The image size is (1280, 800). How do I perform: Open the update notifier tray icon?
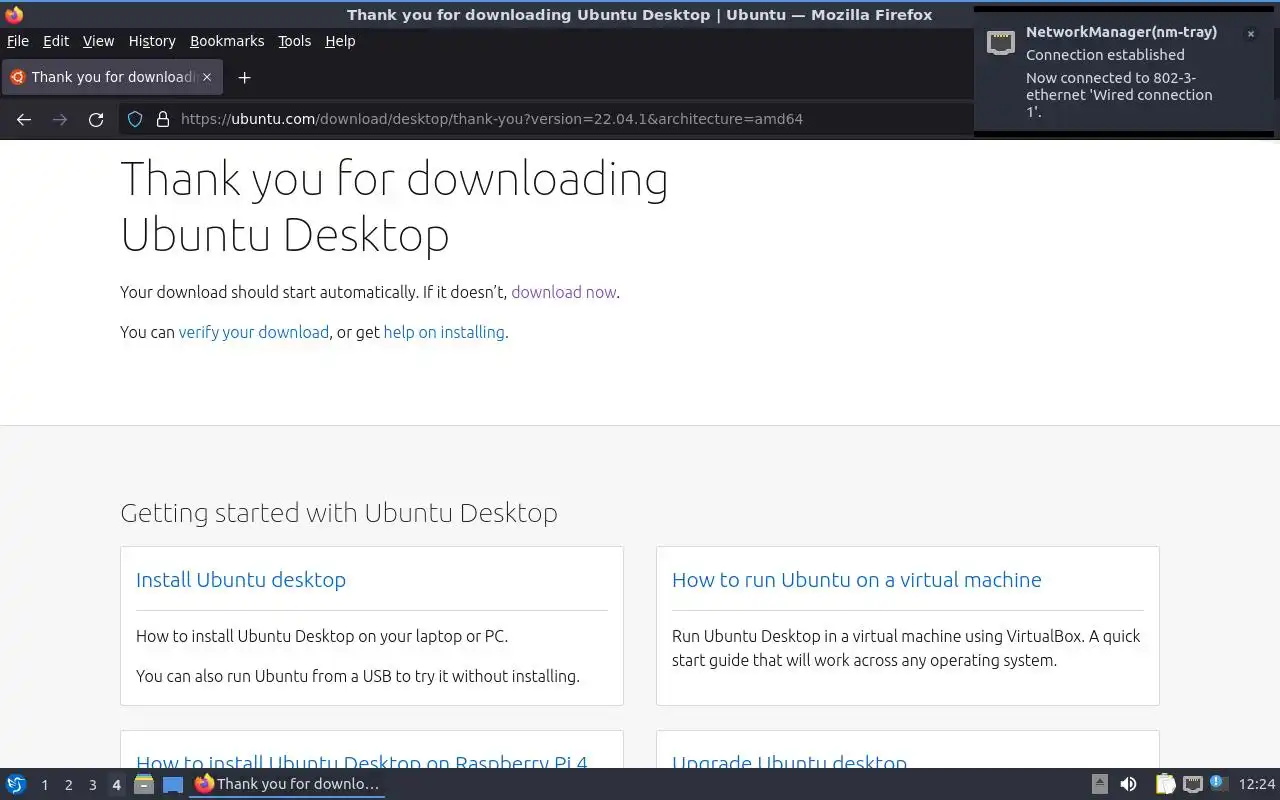1218,783
